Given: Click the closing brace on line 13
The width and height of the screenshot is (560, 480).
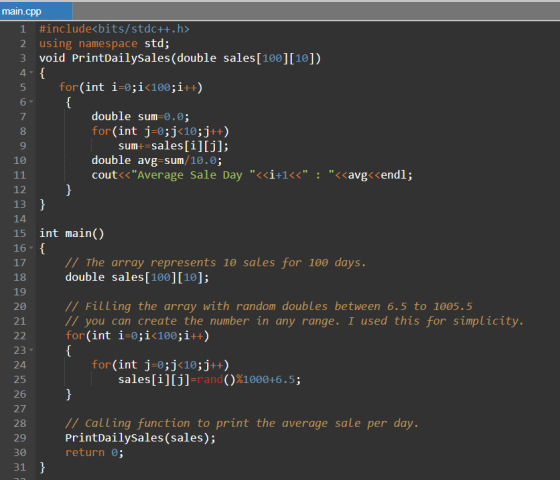Looking at the screenshot, I should [x=42, y=205].
